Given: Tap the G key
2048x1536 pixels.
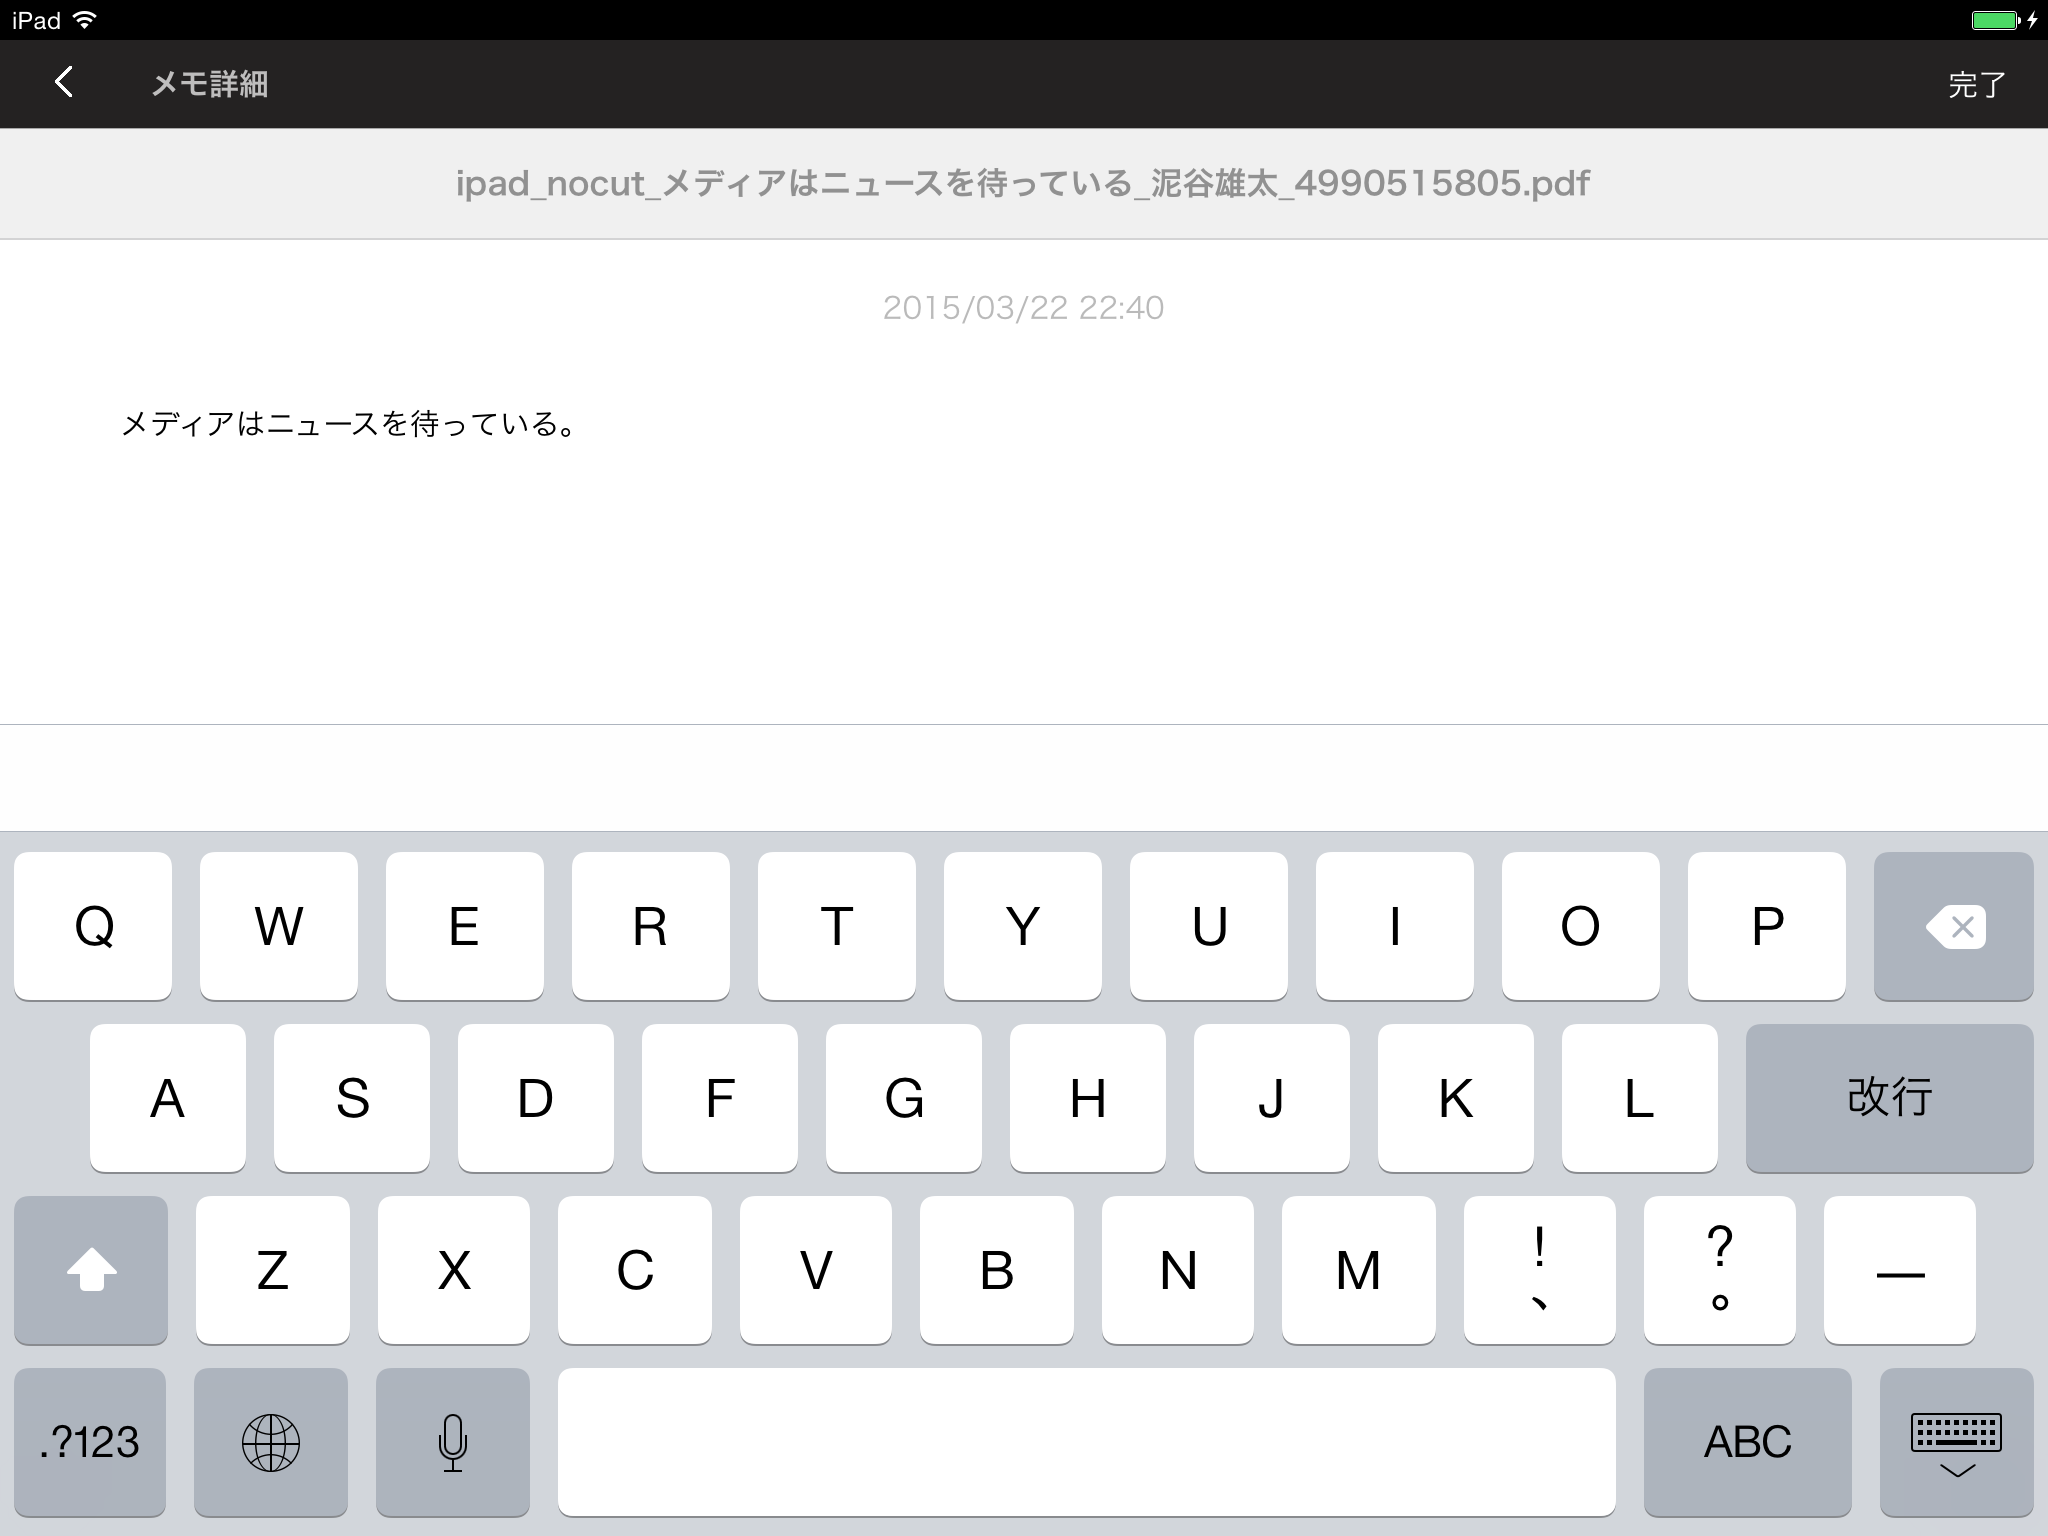Looking at the screenshot, I should click(x=904, y=1098).
